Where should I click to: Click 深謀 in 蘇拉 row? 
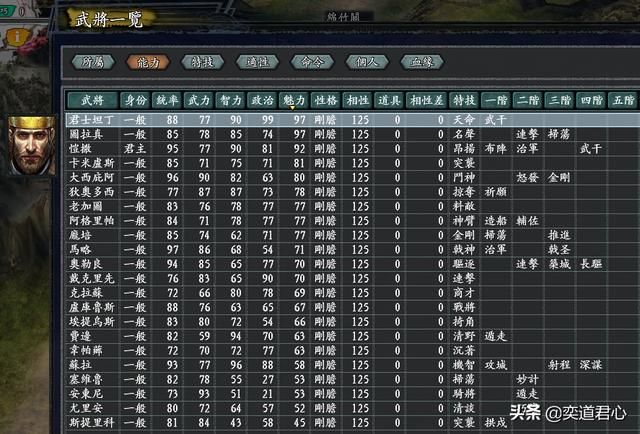pyautogui.click(x=591, y=365)
